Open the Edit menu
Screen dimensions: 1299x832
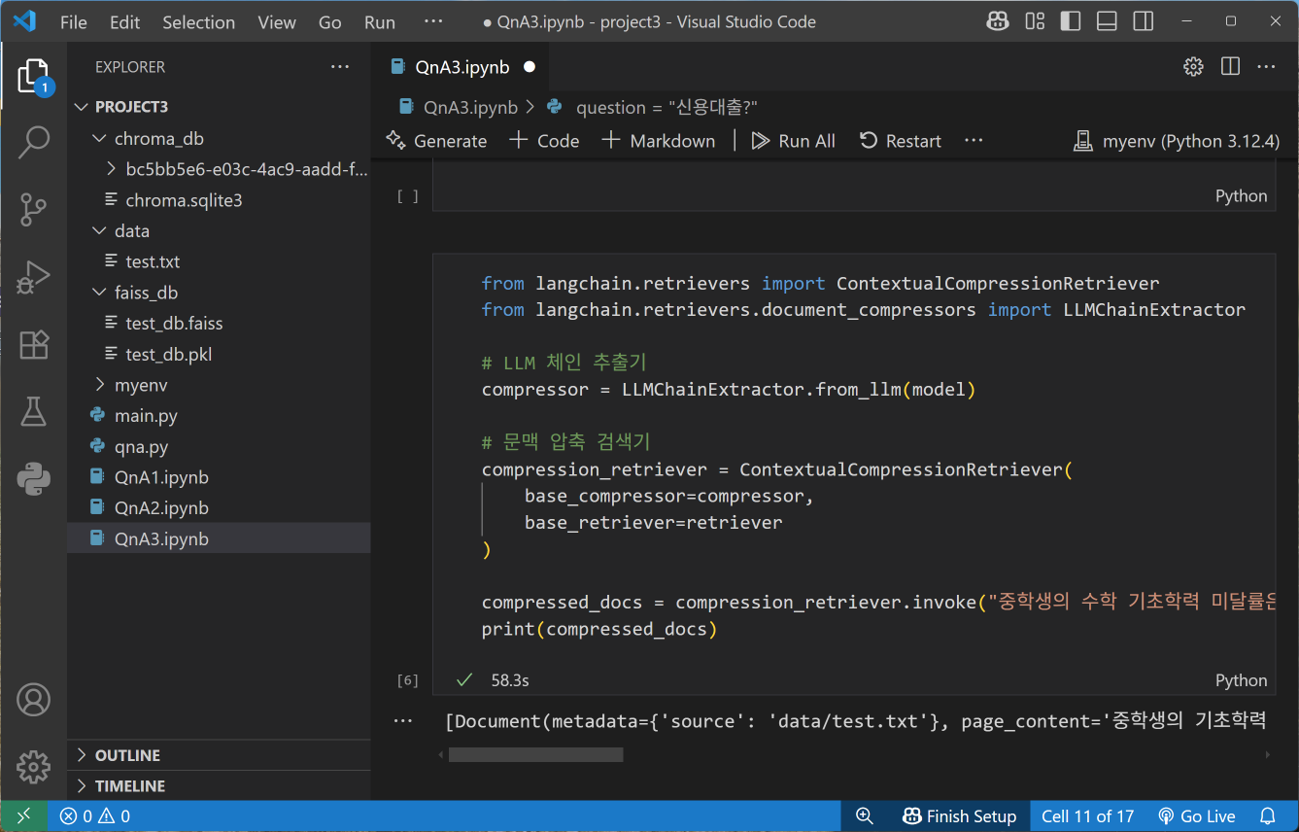pos(125,22)
